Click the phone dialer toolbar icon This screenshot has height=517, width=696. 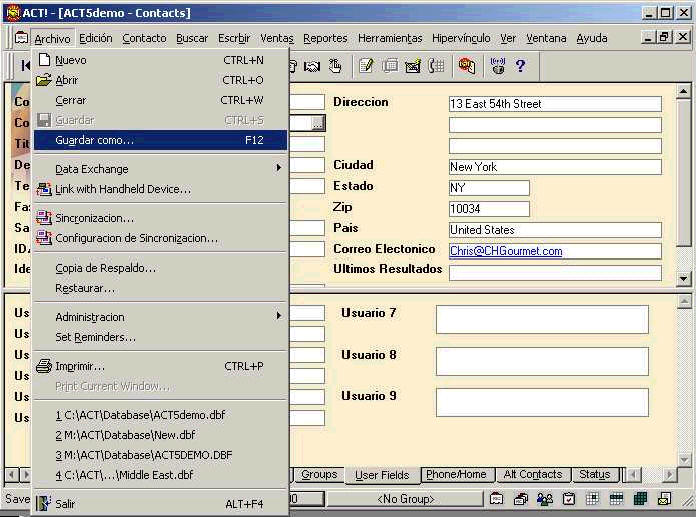point(436,66)
